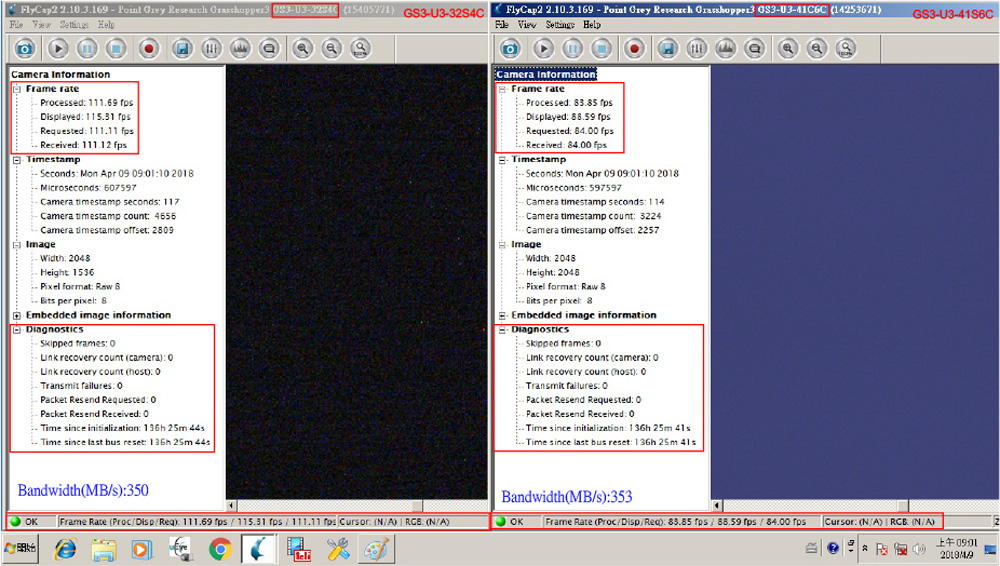Image resolution: width=1000 pixels, height=566 pixels.
Task: Expand Embedded image information in GS3-U3-41C6C window
Action: pos(502,315)
